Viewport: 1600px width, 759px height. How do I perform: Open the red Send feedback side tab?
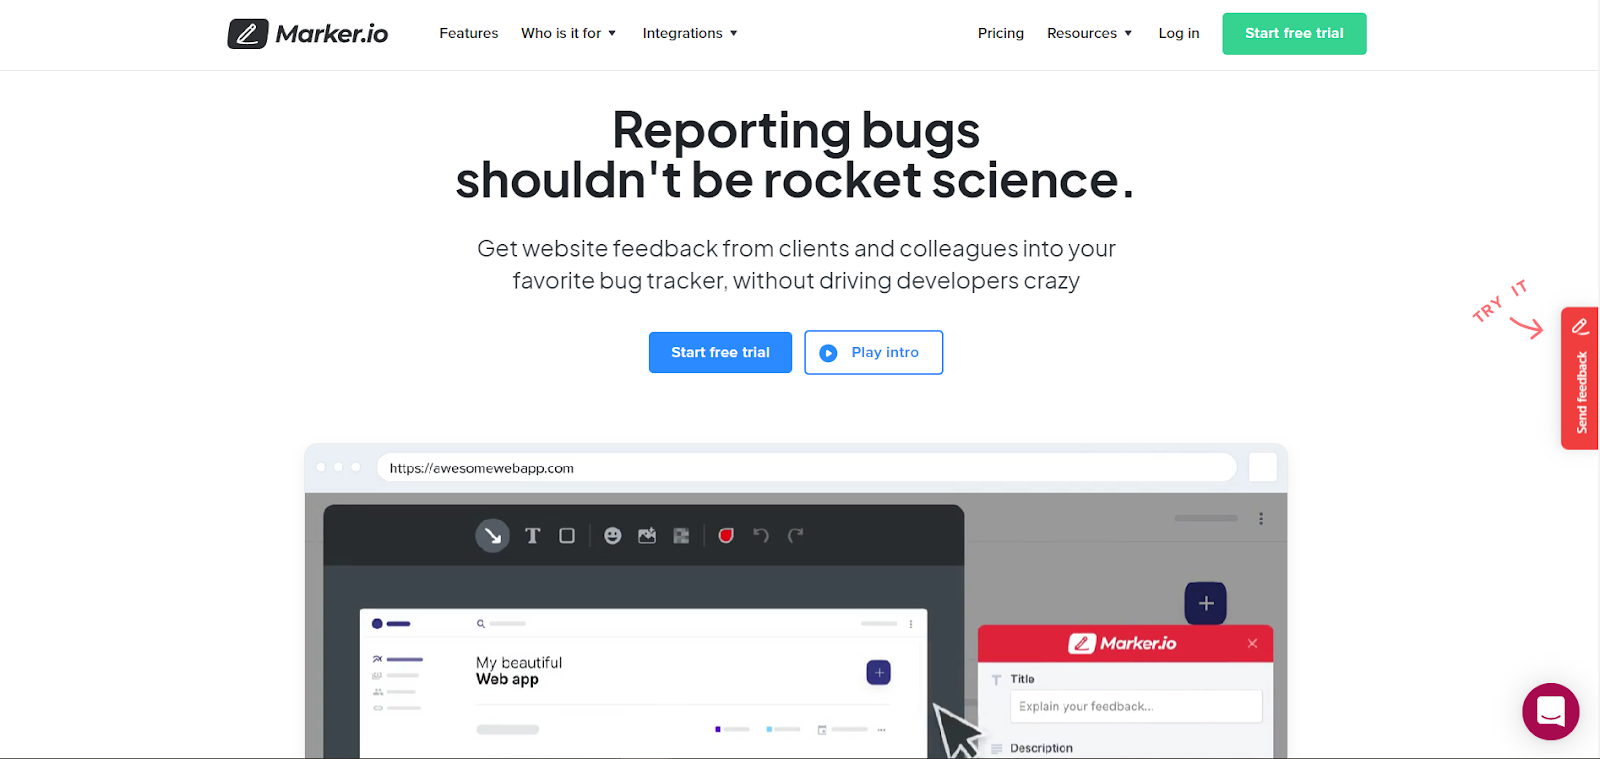(x=1580, y=378)
